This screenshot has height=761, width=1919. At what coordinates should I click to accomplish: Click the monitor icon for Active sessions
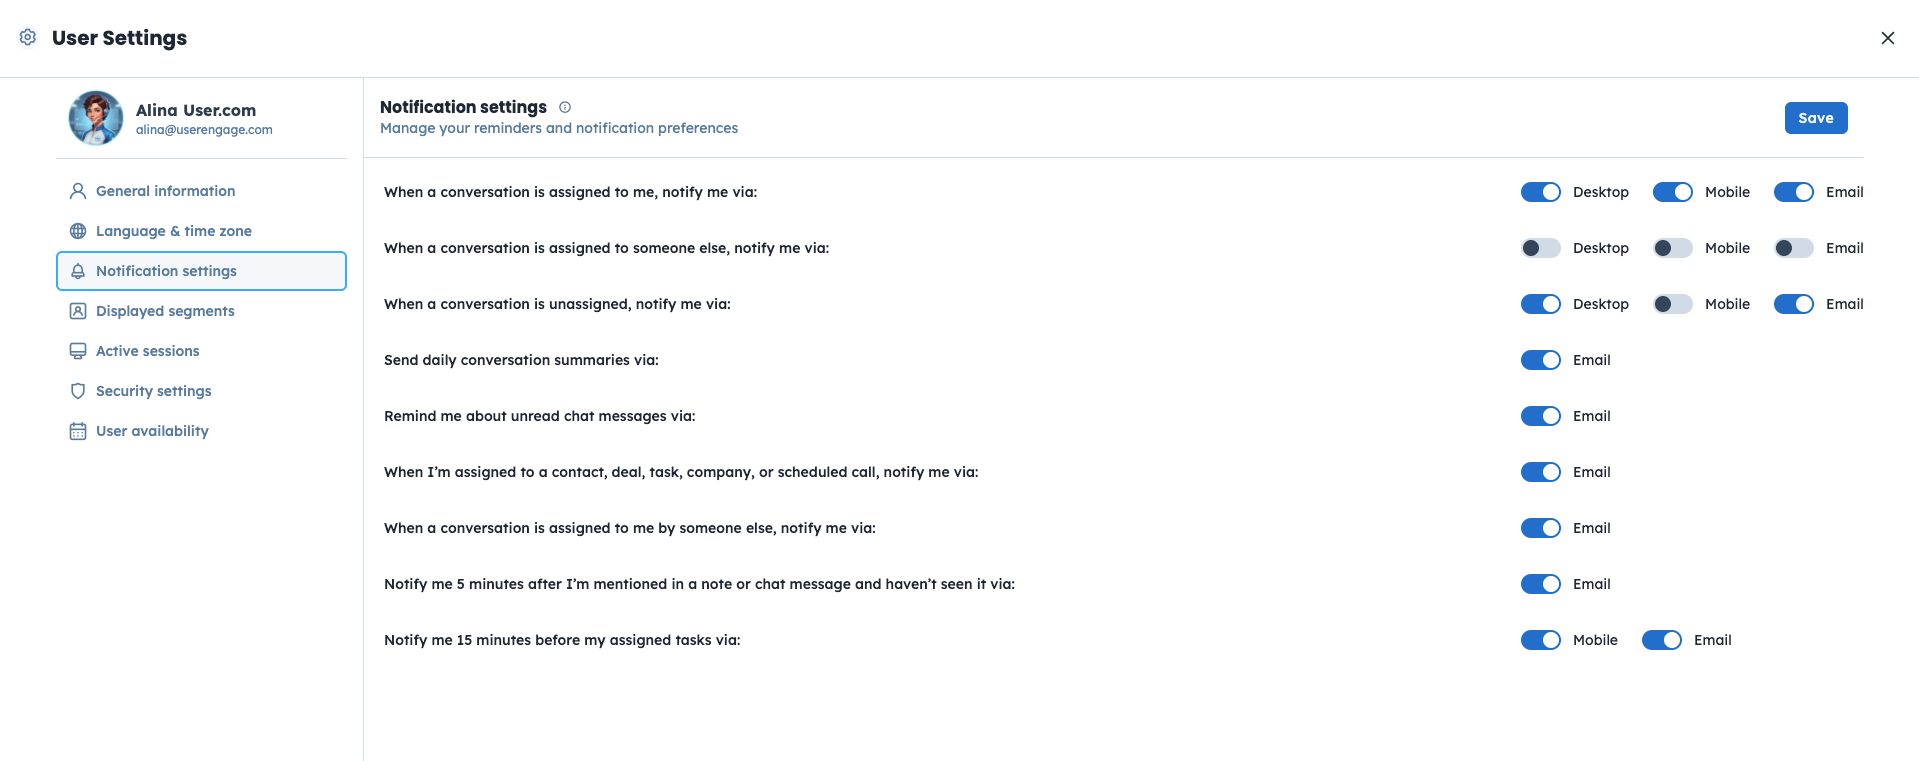pos(78,351)
